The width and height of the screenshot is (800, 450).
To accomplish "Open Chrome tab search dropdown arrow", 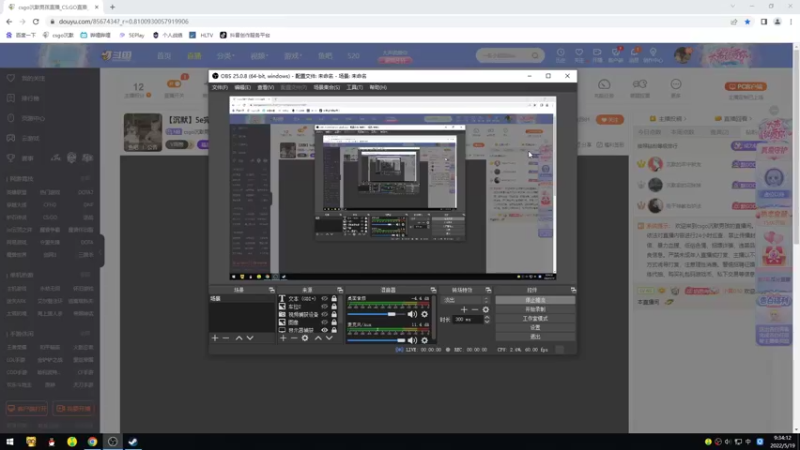I will pyautogui.click(x=733, y=7).
